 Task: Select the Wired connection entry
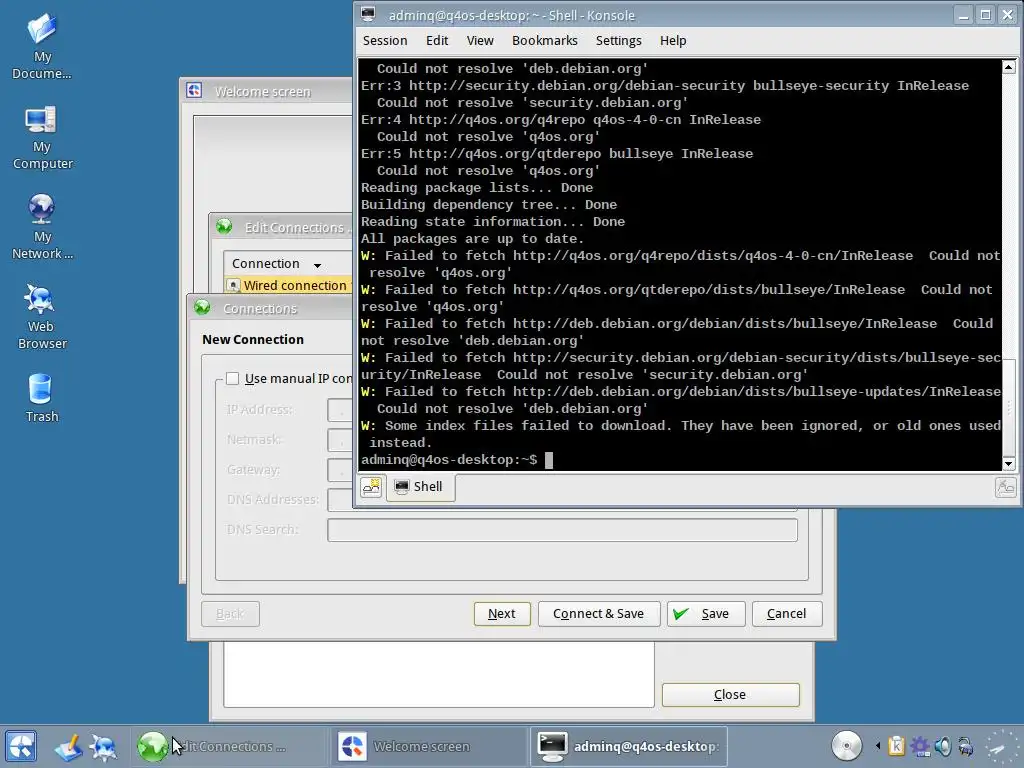click(287, 285)
